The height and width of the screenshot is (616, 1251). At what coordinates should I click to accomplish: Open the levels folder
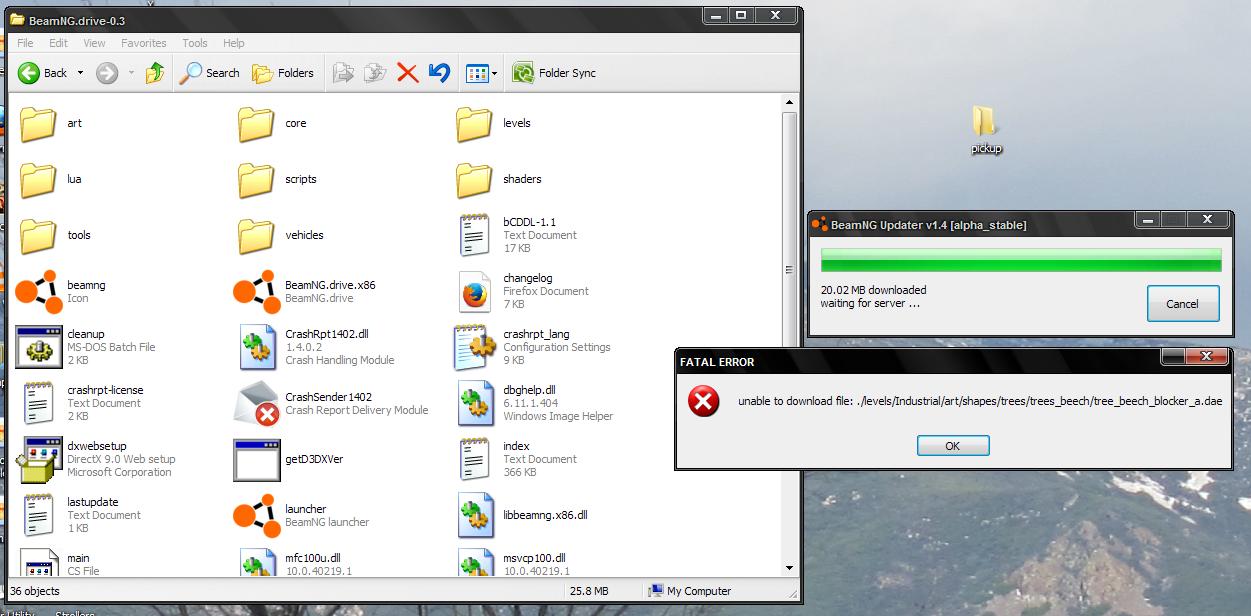pyautogui.click(x=474, y=124)
